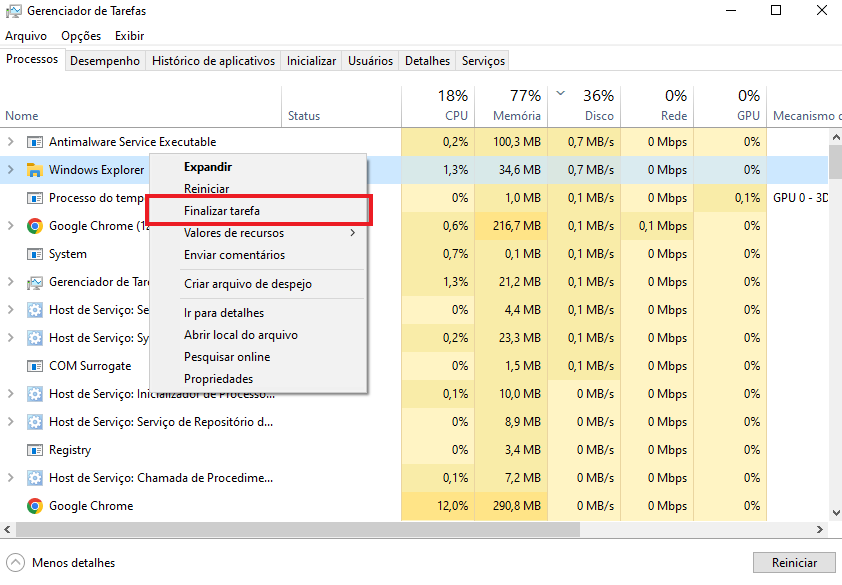Viewport: 842px width, 585px height.
Task: Open the Arquivo menu
Action: point(26,36)
